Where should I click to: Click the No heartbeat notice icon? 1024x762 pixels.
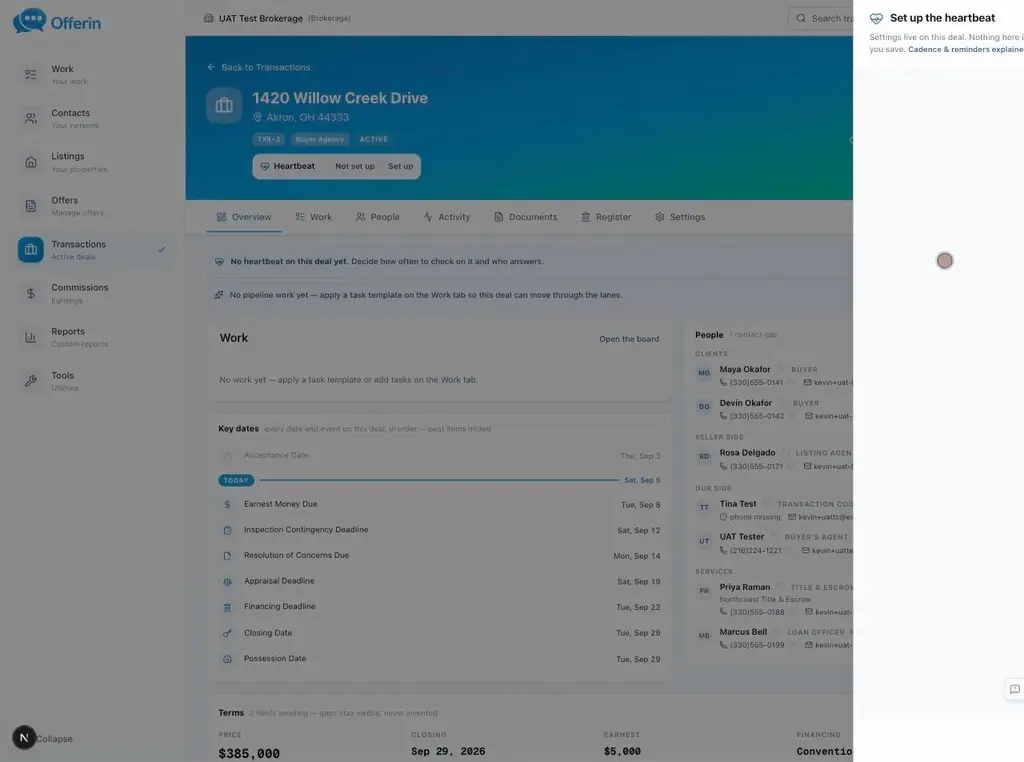(219, 261)
